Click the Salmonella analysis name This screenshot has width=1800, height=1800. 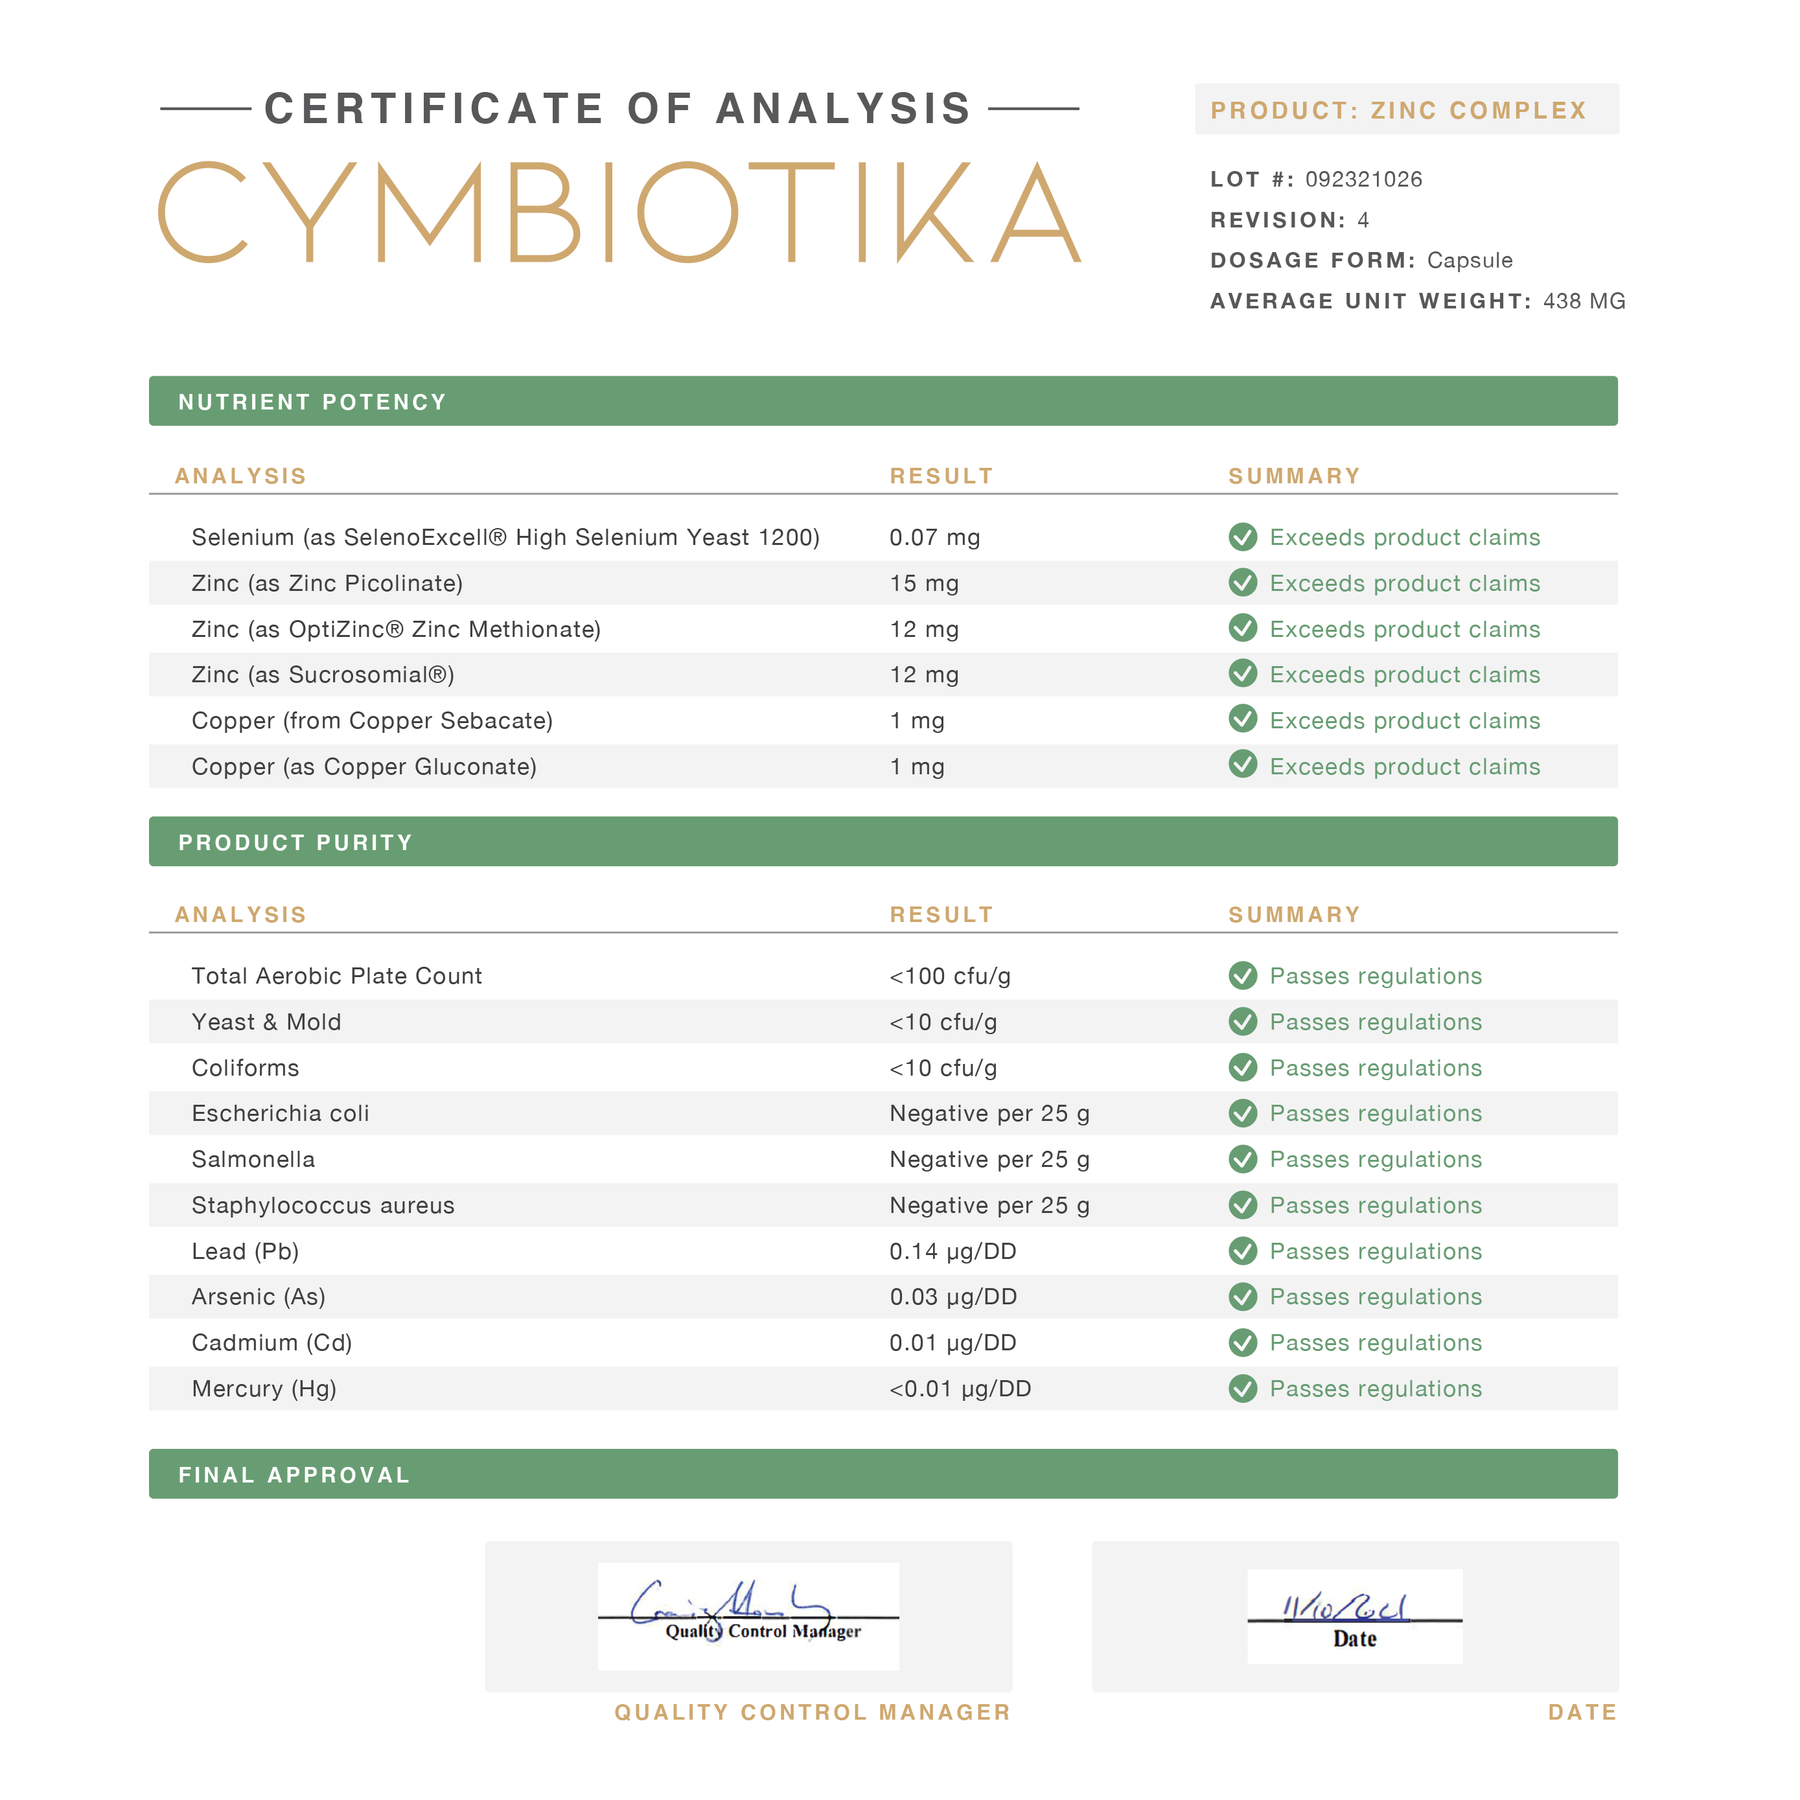tap(253, 1159)
